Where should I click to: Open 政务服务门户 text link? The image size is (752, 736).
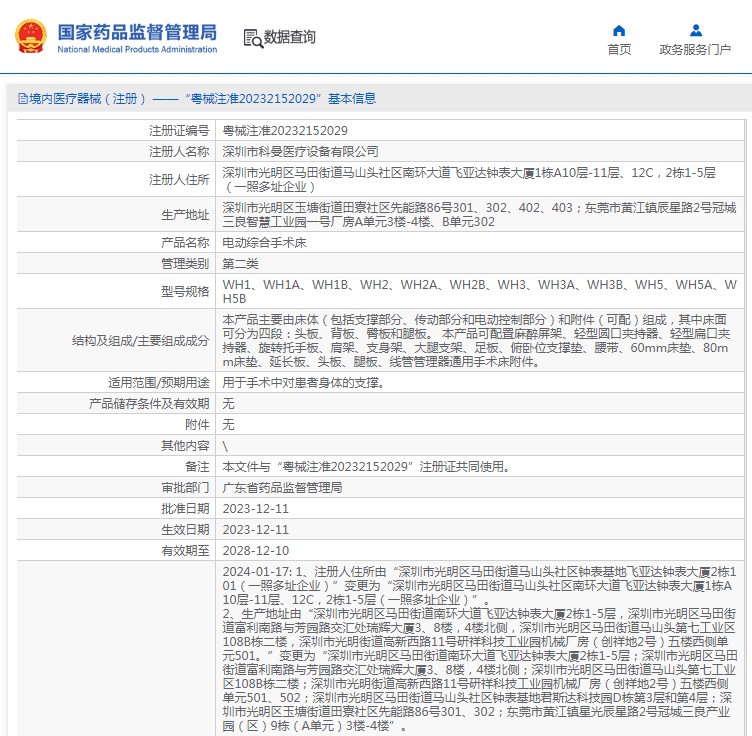pos(695,50)
